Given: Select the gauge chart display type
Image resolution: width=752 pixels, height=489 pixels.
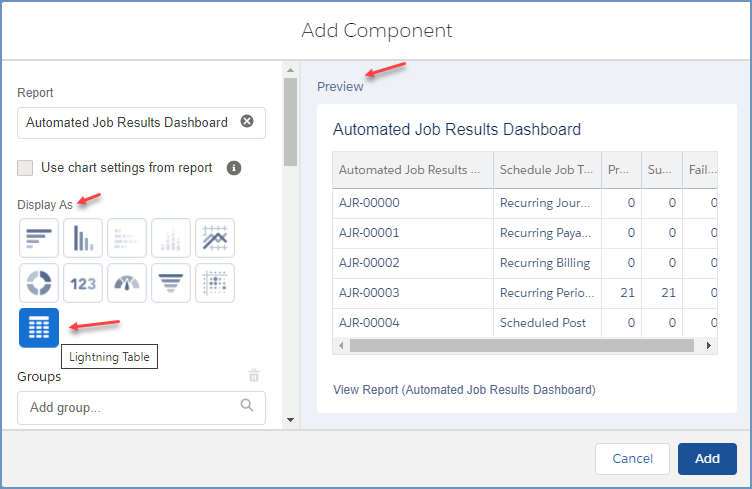Looking at the screenshot, I should pos(127,283).
